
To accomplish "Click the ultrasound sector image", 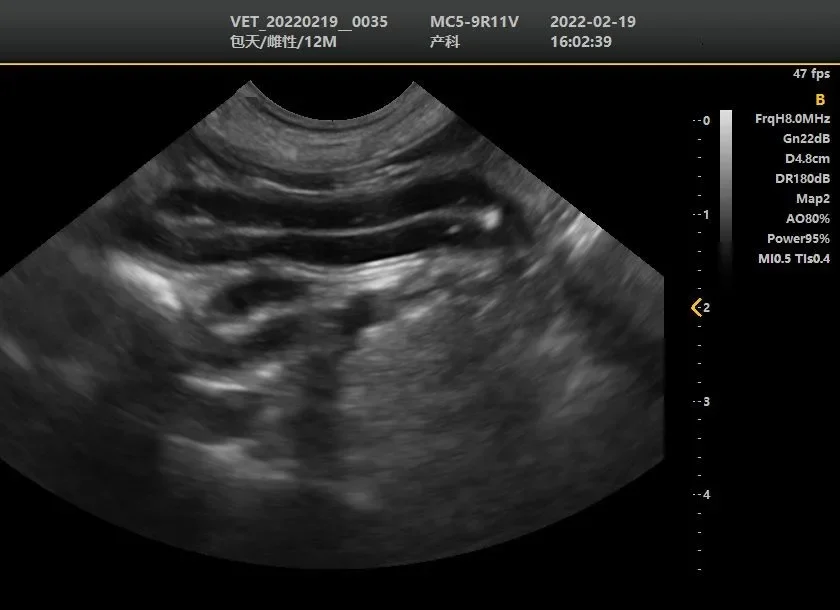I will pyautogui.click(x=332, y=324).
